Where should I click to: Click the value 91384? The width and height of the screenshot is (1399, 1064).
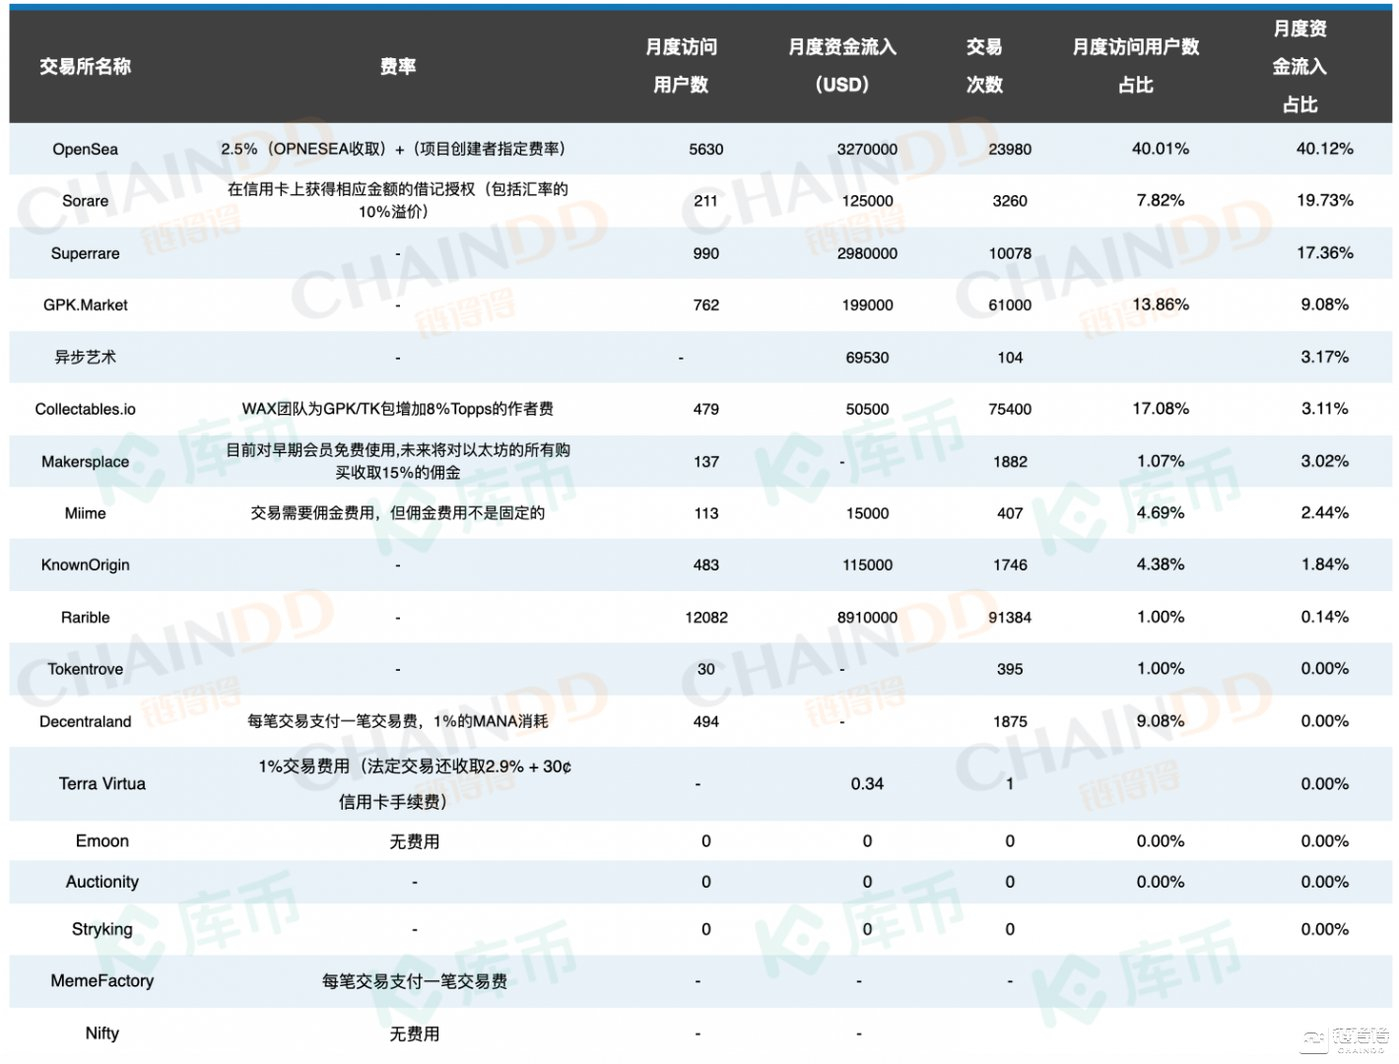[x=1010, y=617]
